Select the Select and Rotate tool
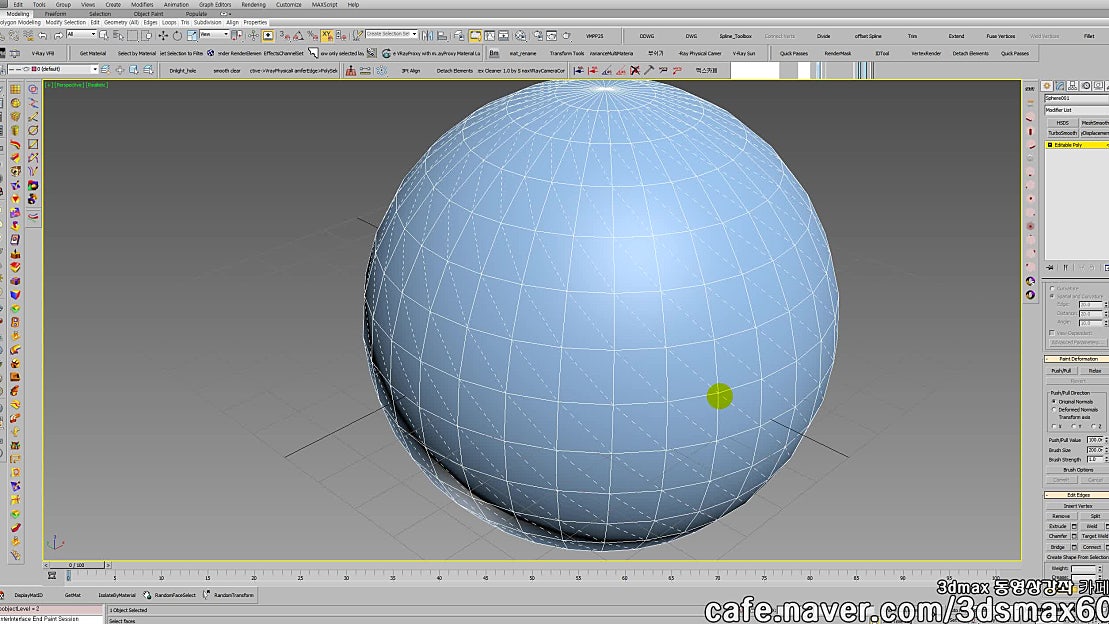The width and height of the screenshot is (1109, 624). click(x=177, y=35)
